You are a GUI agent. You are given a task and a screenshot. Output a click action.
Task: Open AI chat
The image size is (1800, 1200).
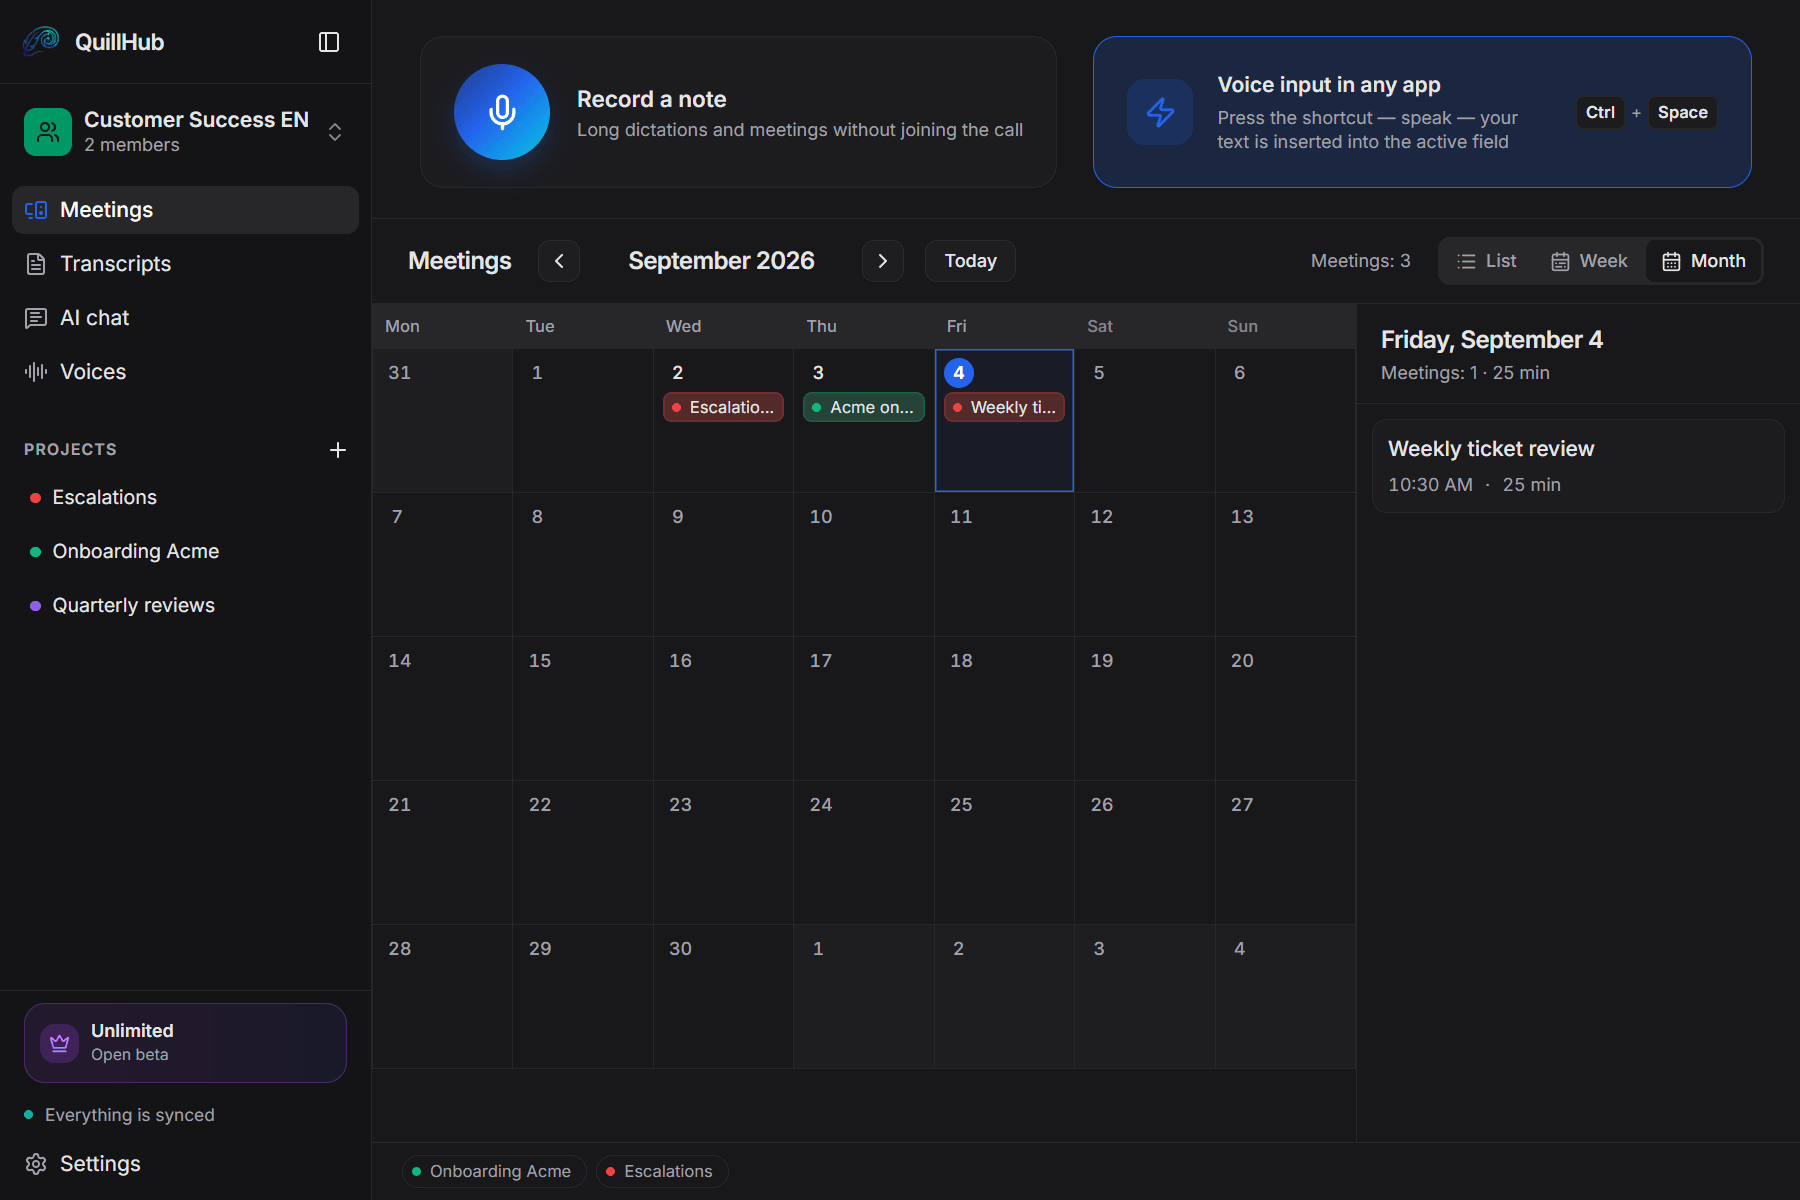tap(185, 318)
